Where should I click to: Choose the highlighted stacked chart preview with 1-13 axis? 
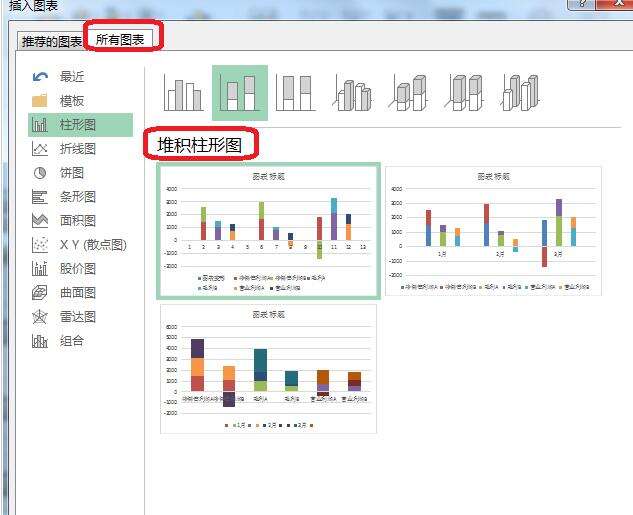click(x=268, y=231)
